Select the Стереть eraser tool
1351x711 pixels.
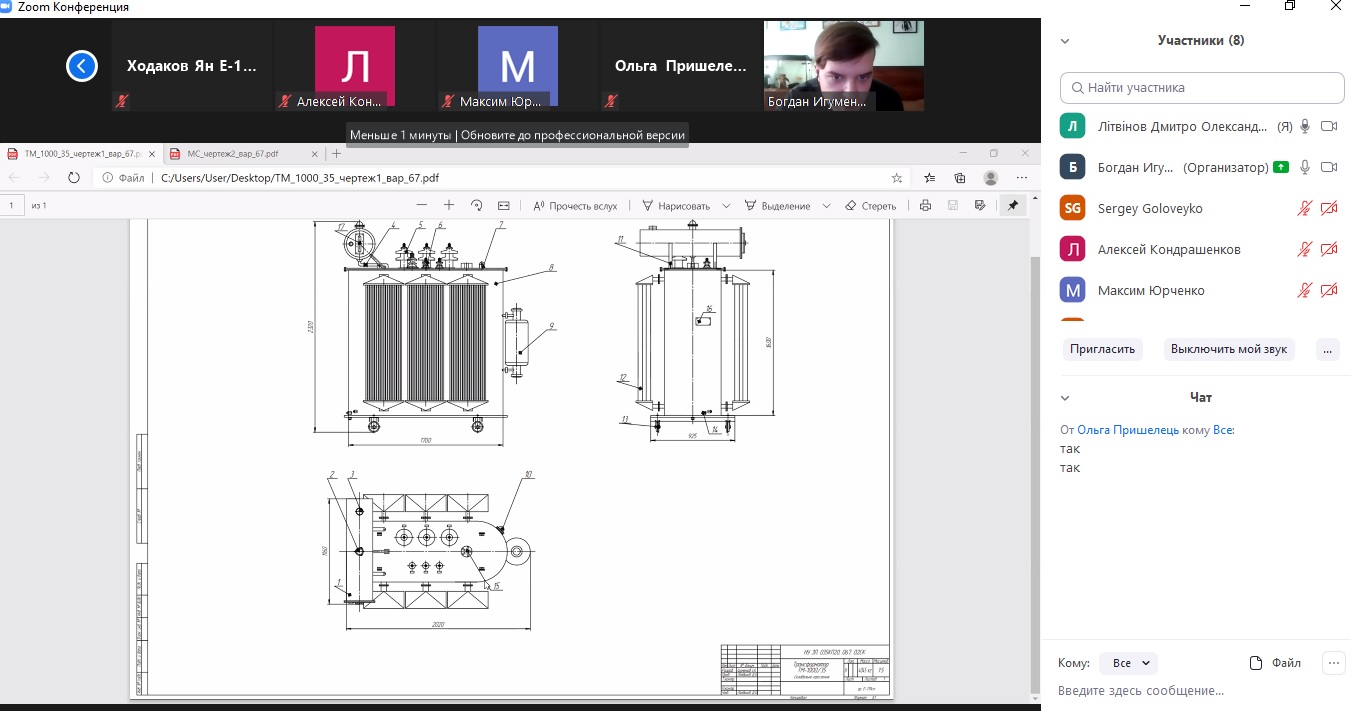pos(870,206)
